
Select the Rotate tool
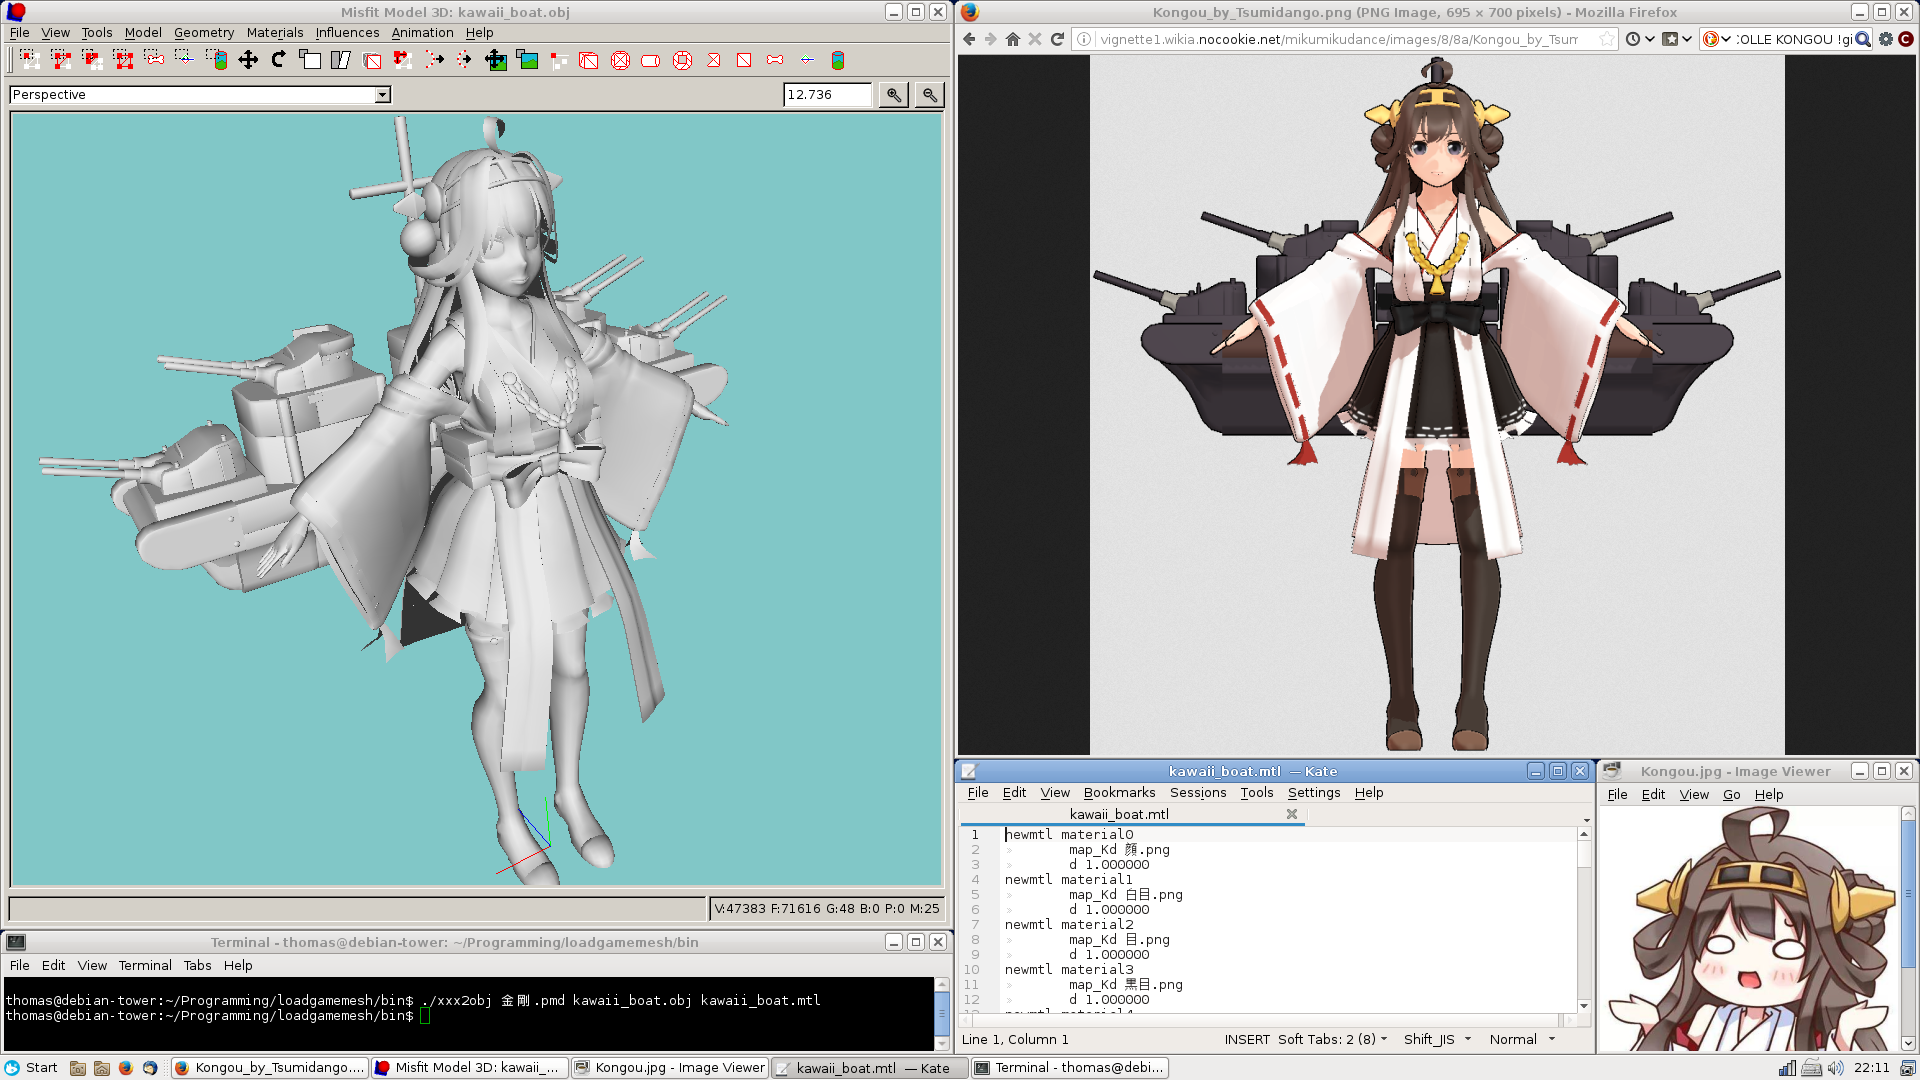pos(279,60)
